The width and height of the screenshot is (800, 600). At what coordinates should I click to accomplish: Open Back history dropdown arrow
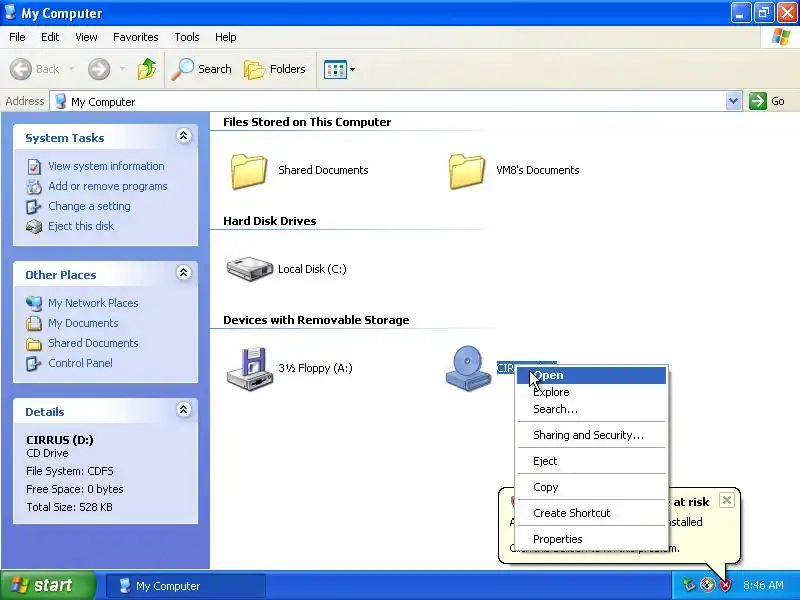coord(71,69)
